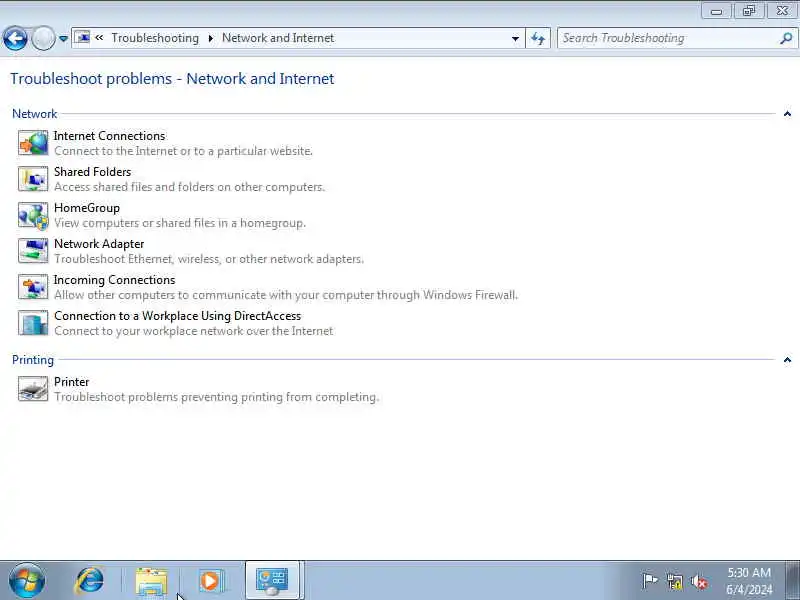This screenshot has height=600, width=800.
Task: Launch Internet Explorer from taskbar
Action: click(90, 581)
